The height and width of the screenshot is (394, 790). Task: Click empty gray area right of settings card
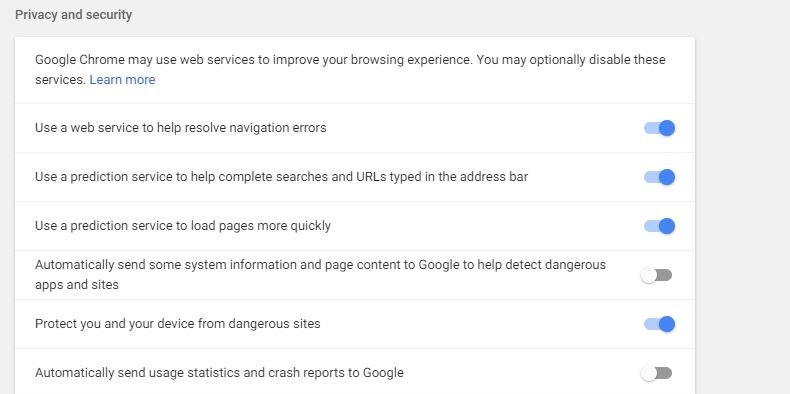point(742,202)
